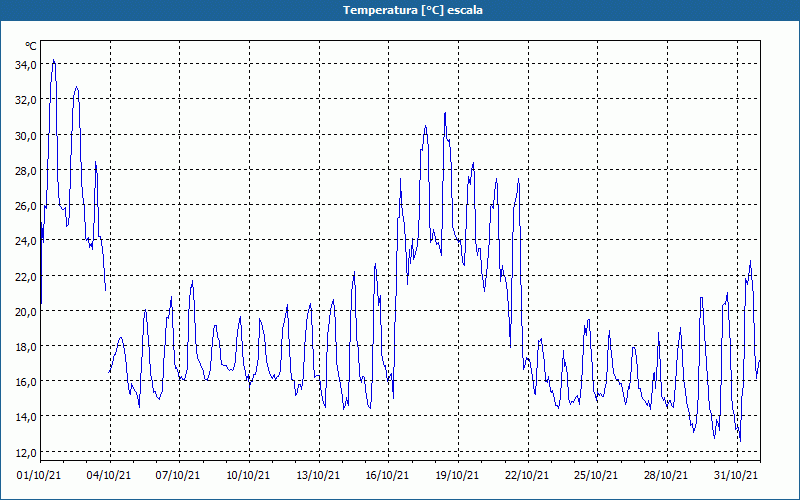Click the date label 16/10/21
The height and width of the screenshot is (500, 800).
387,476
